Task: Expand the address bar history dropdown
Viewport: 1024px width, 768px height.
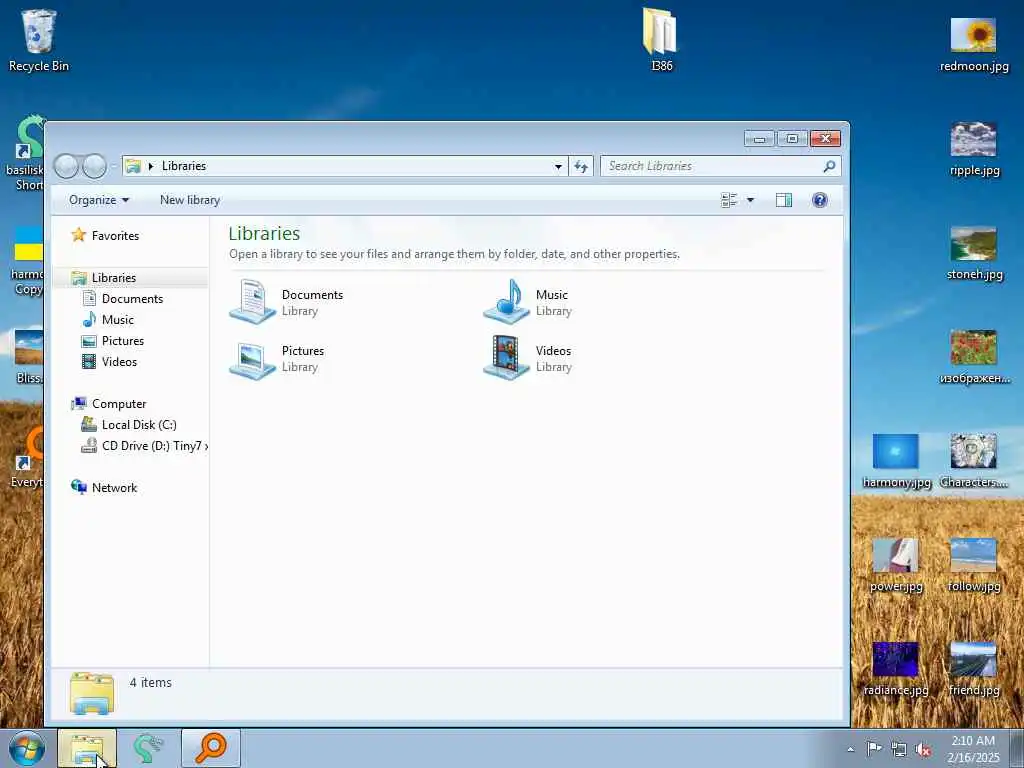Action: [x=558, y=167]
